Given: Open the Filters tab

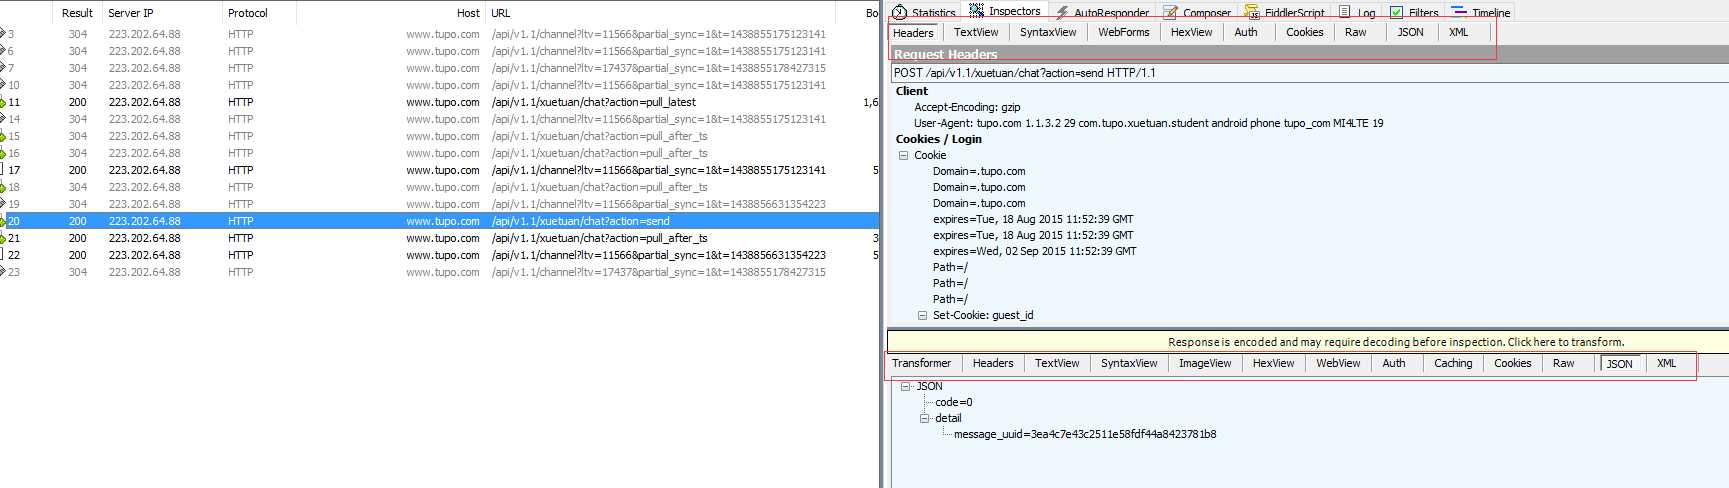Looking at the screenshot, I should click(1414, 12).
